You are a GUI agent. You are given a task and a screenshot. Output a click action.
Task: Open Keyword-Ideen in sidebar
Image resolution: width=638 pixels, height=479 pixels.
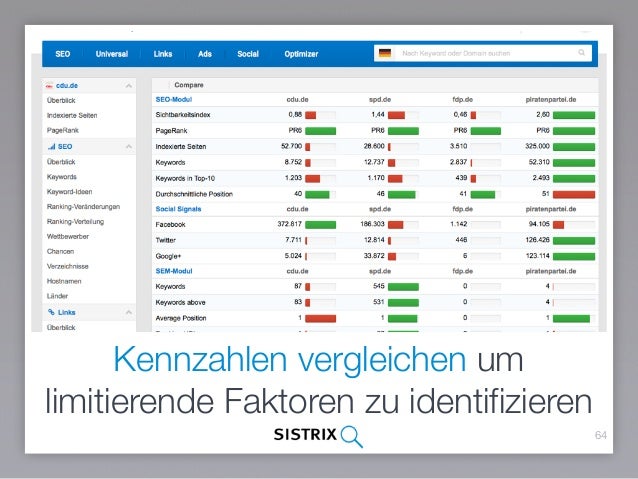pyautogui.click(x=70, y=192)
